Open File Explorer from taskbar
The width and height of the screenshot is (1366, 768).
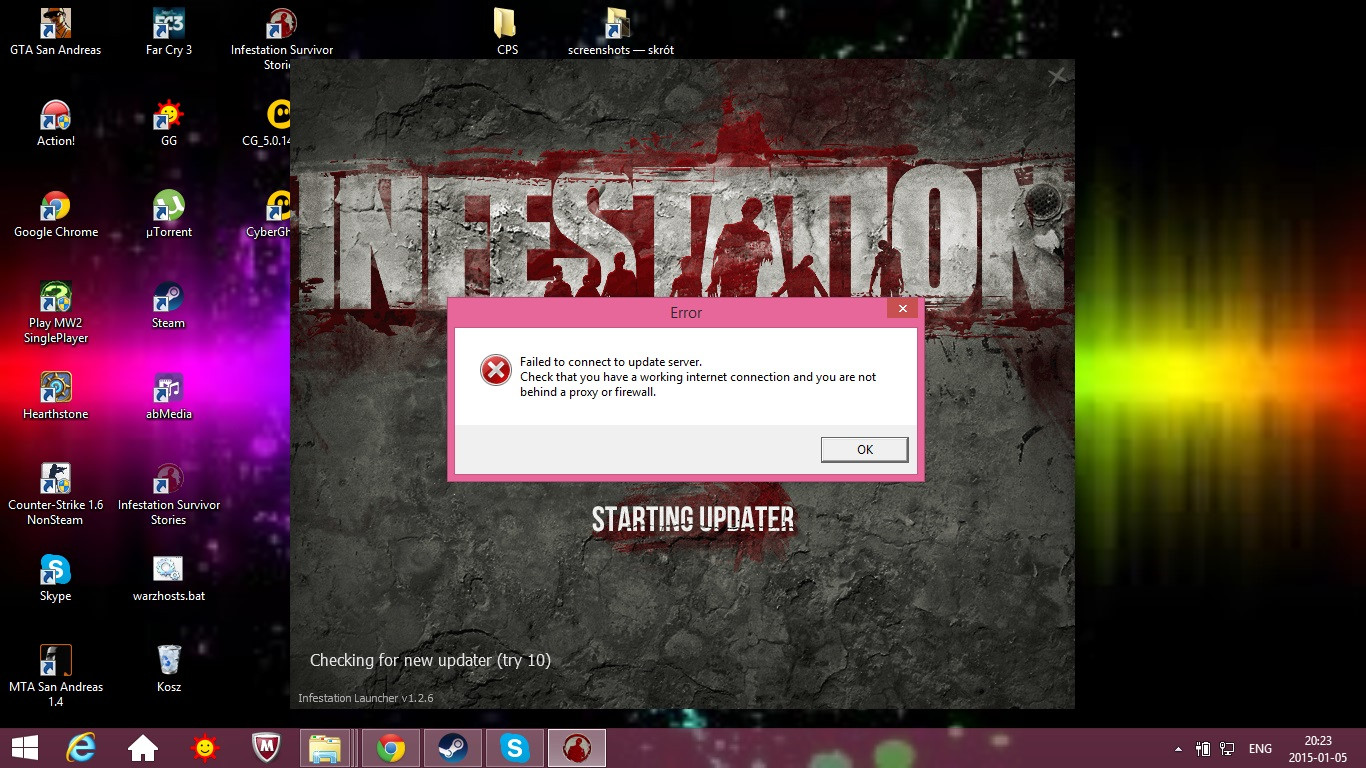click(x=325, y=747)
